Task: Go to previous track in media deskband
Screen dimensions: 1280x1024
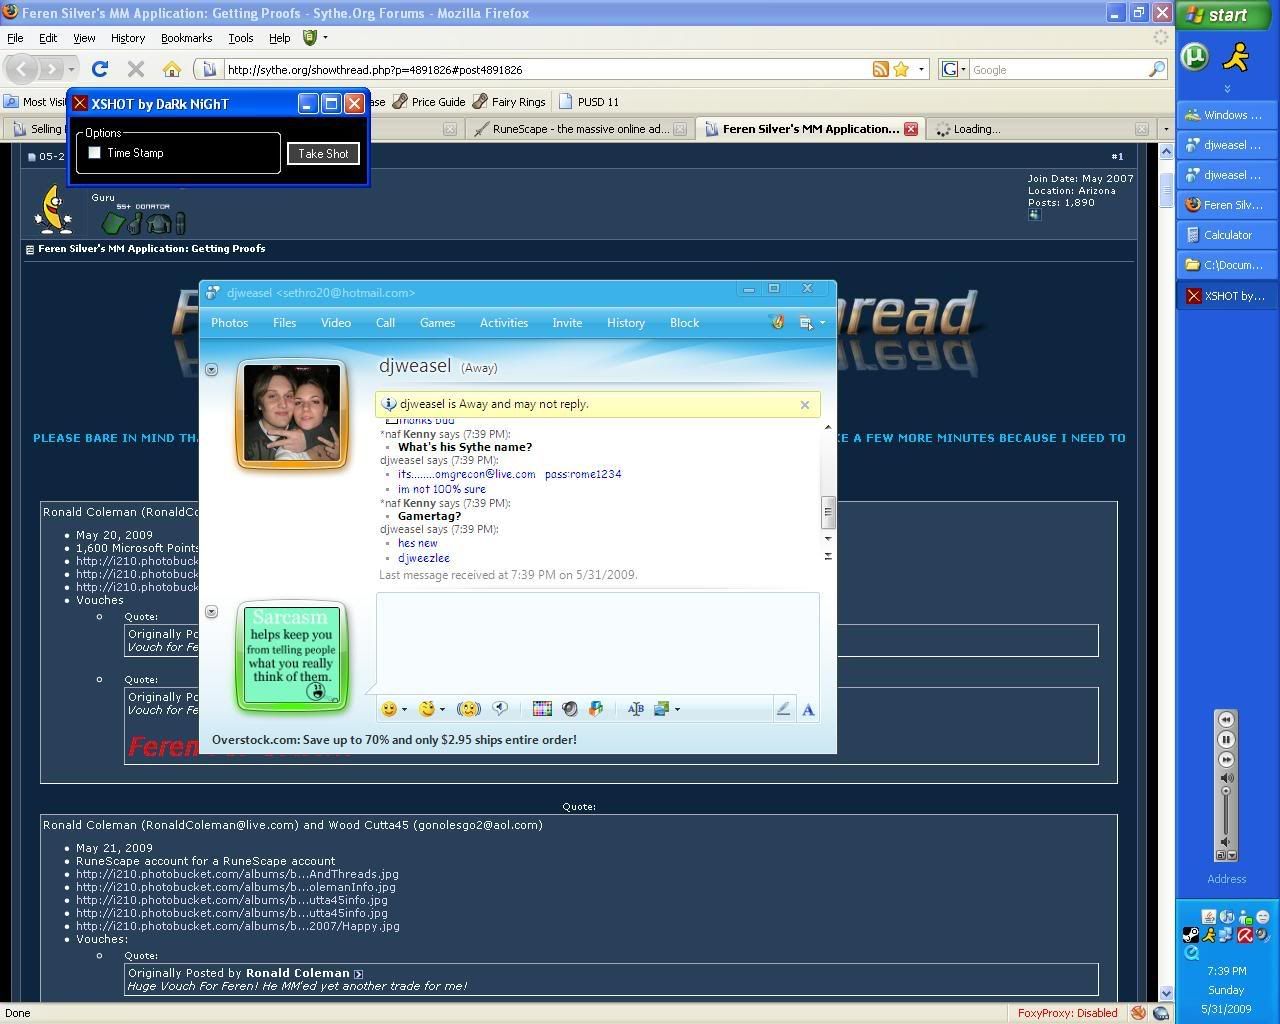Action: 1226,719
